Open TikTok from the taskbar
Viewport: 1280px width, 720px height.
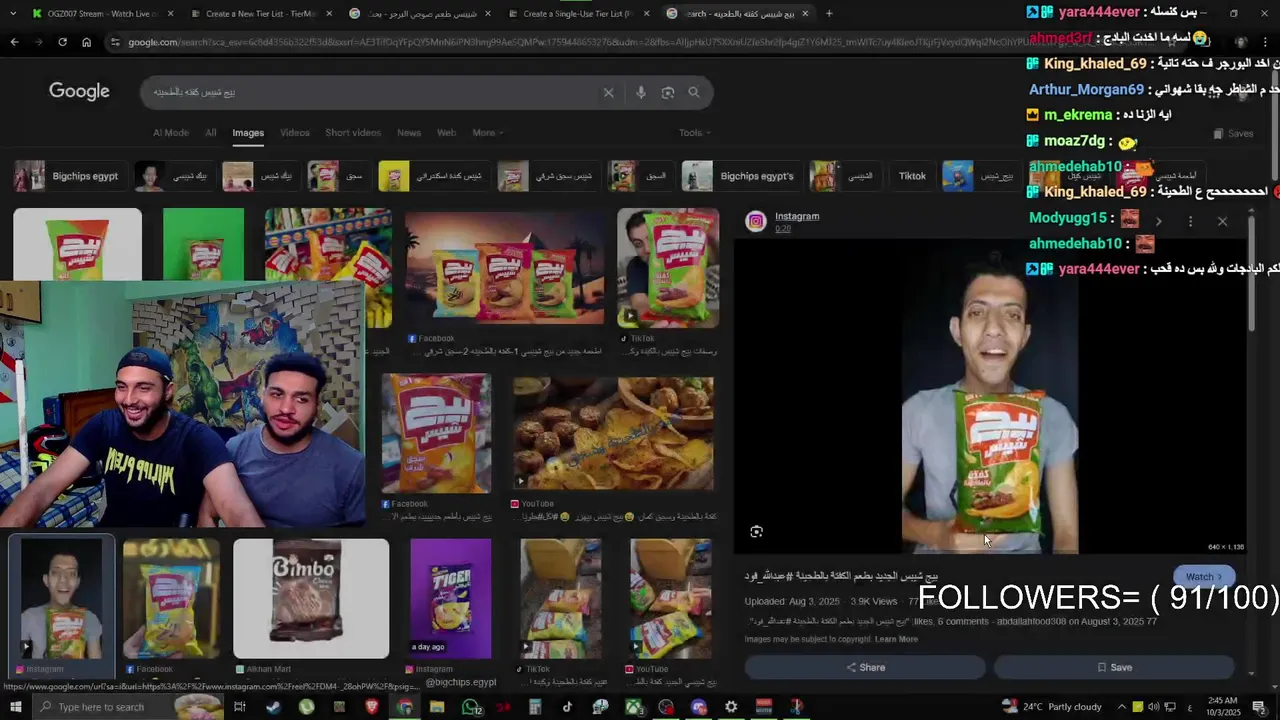pos(567,707)
